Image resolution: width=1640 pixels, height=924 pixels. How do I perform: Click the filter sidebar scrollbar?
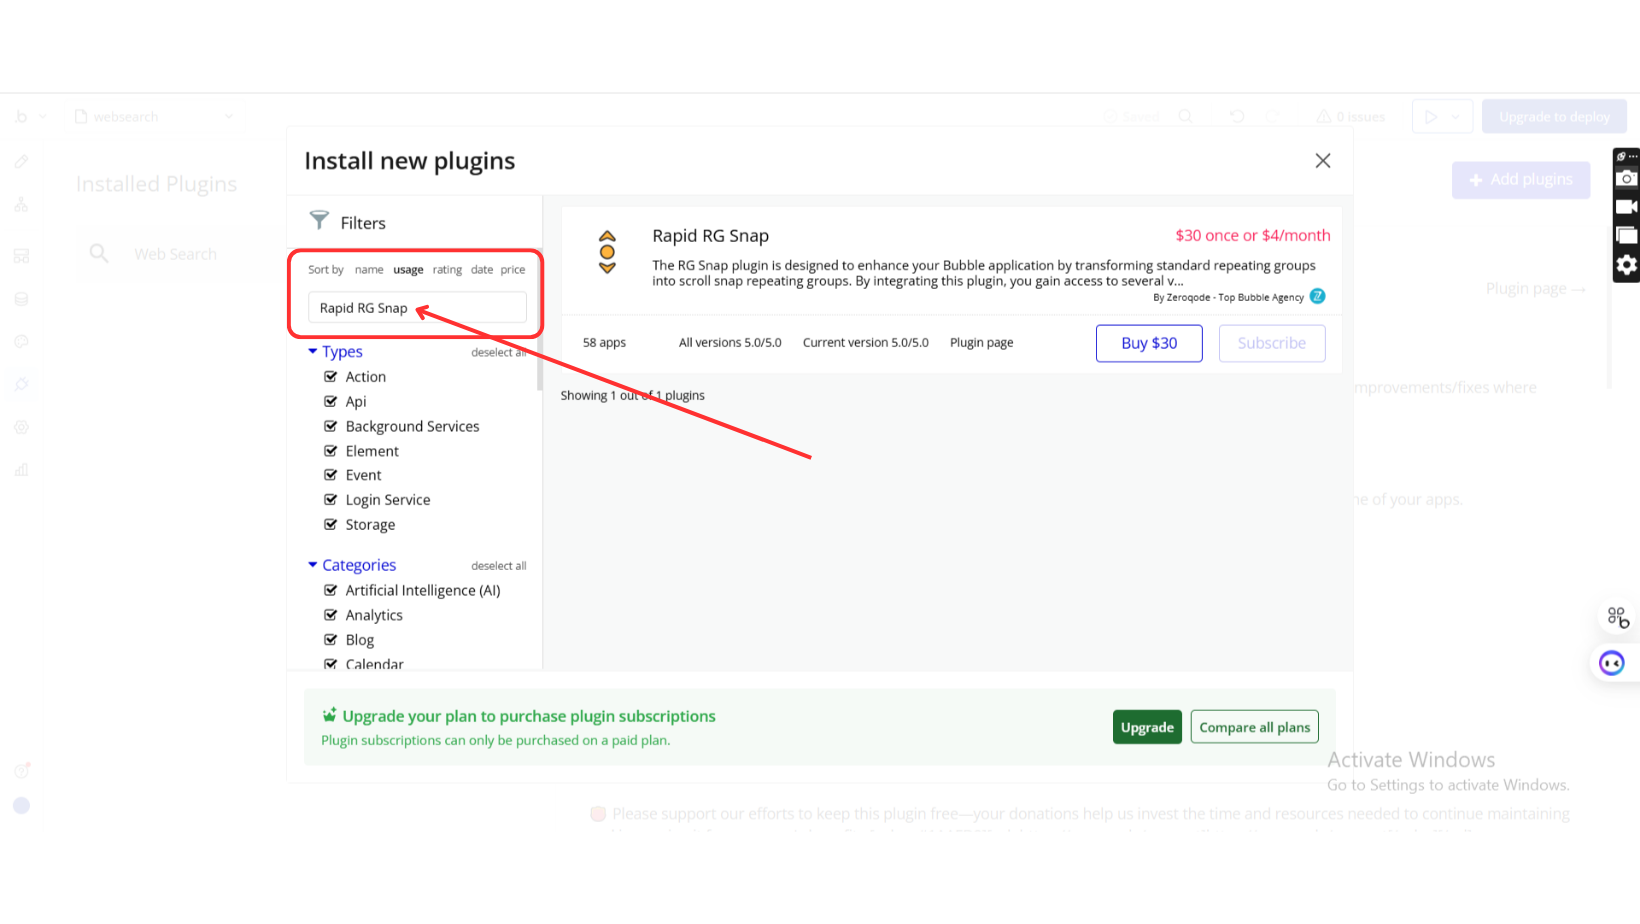[x=540, y=320]
